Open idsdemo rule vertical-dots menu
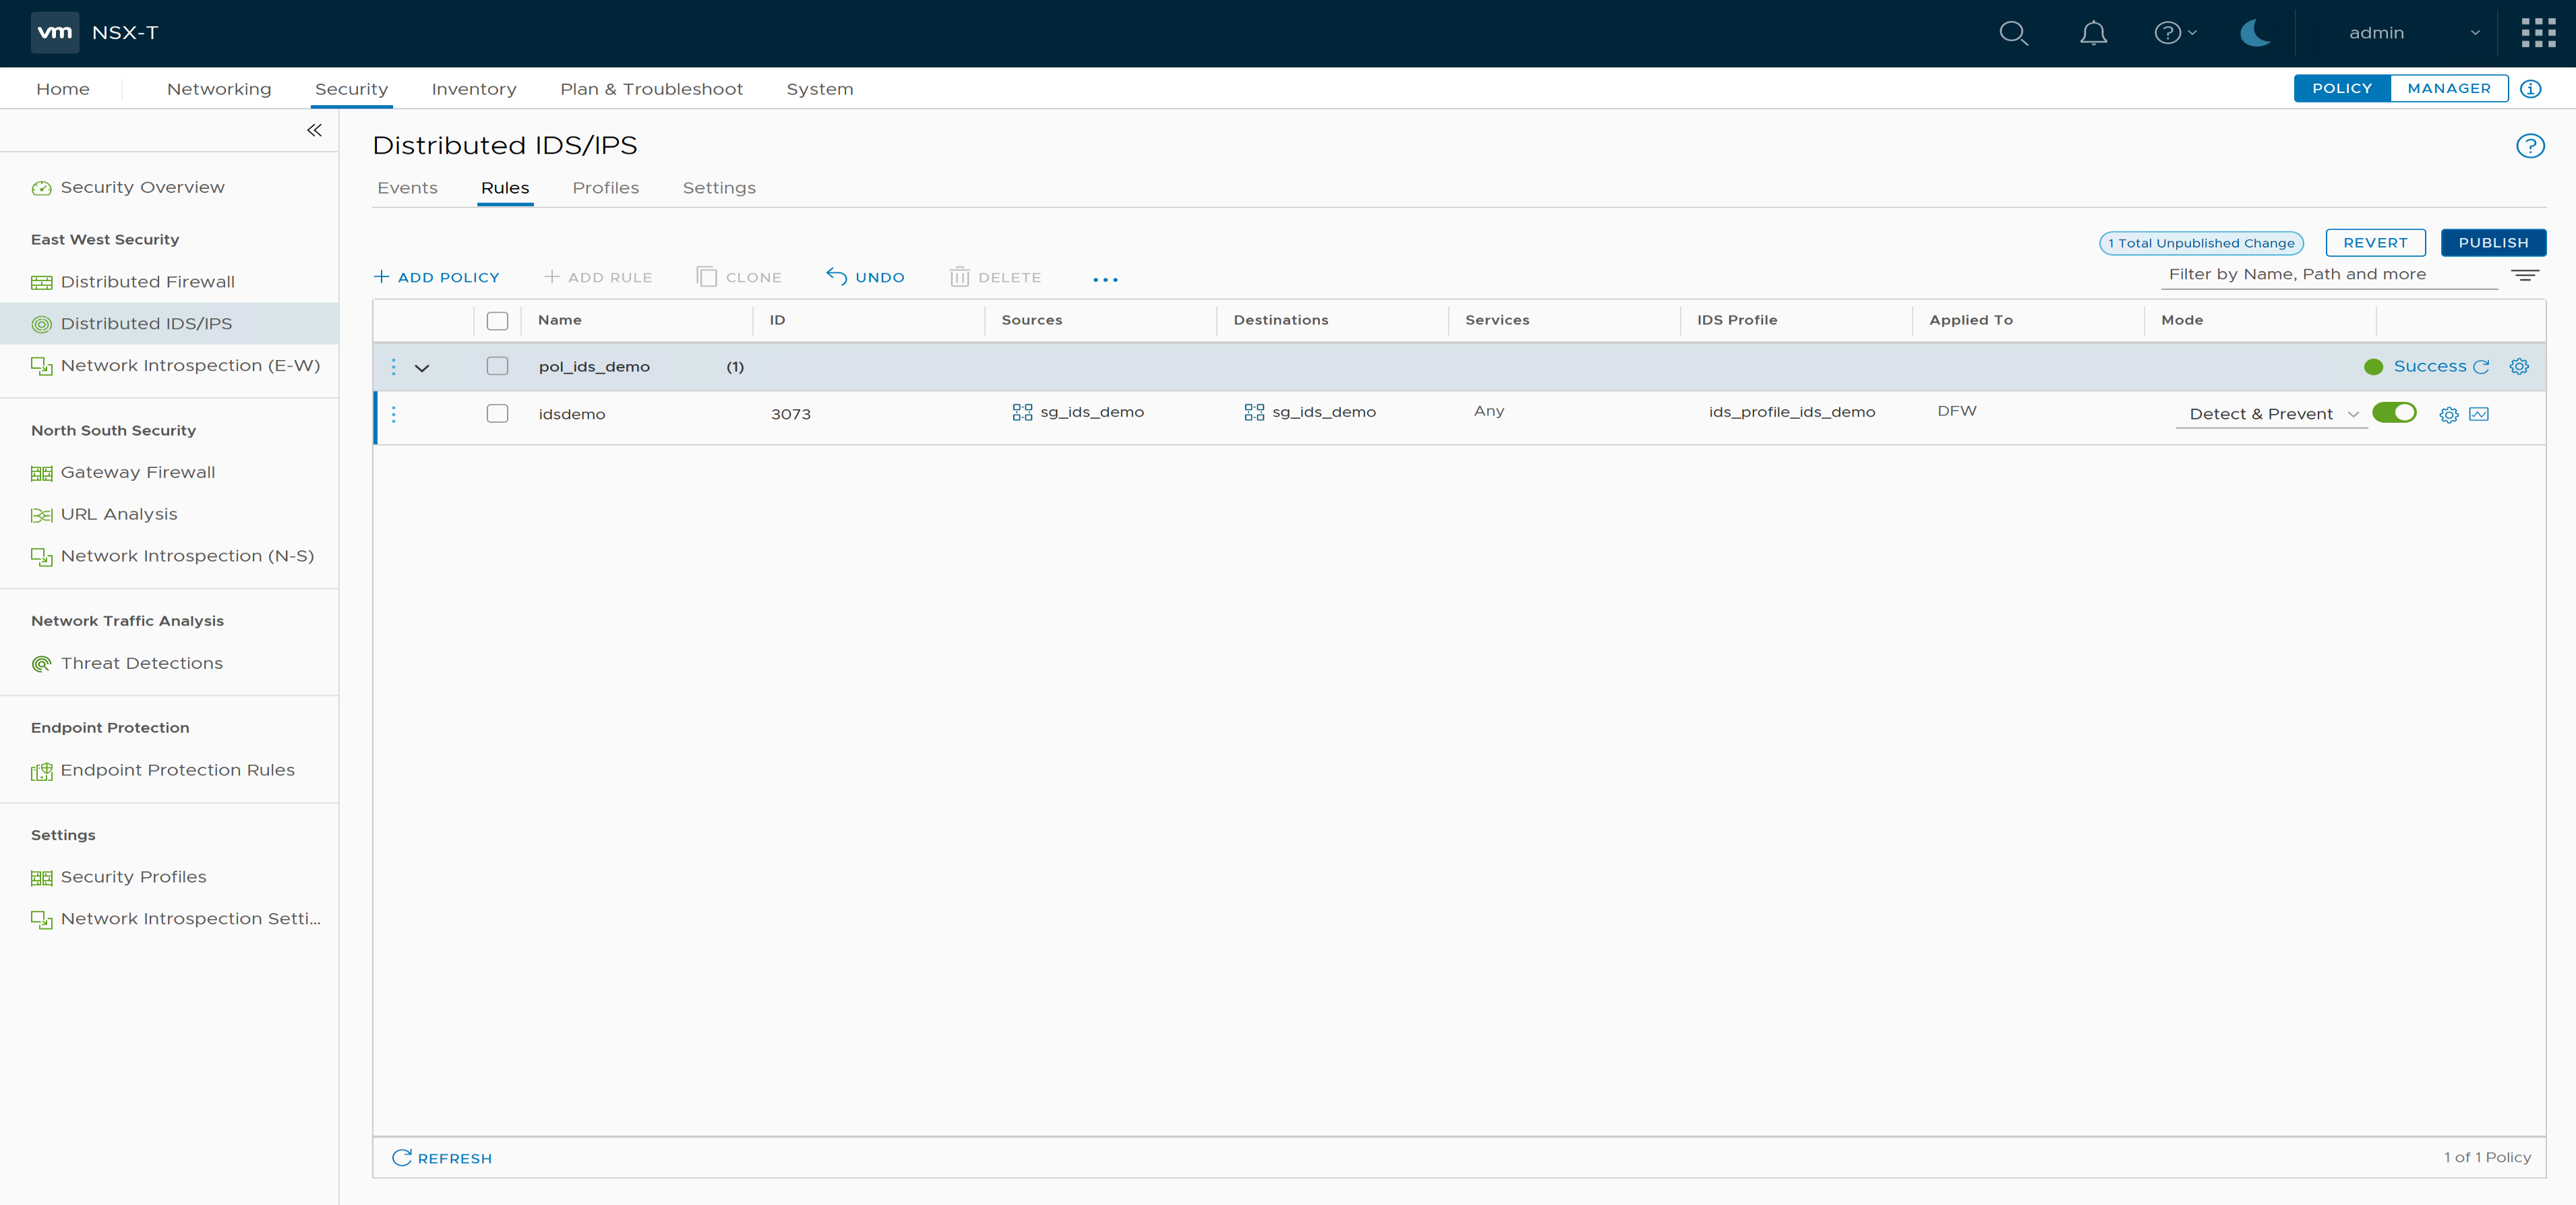 point(394,414)
